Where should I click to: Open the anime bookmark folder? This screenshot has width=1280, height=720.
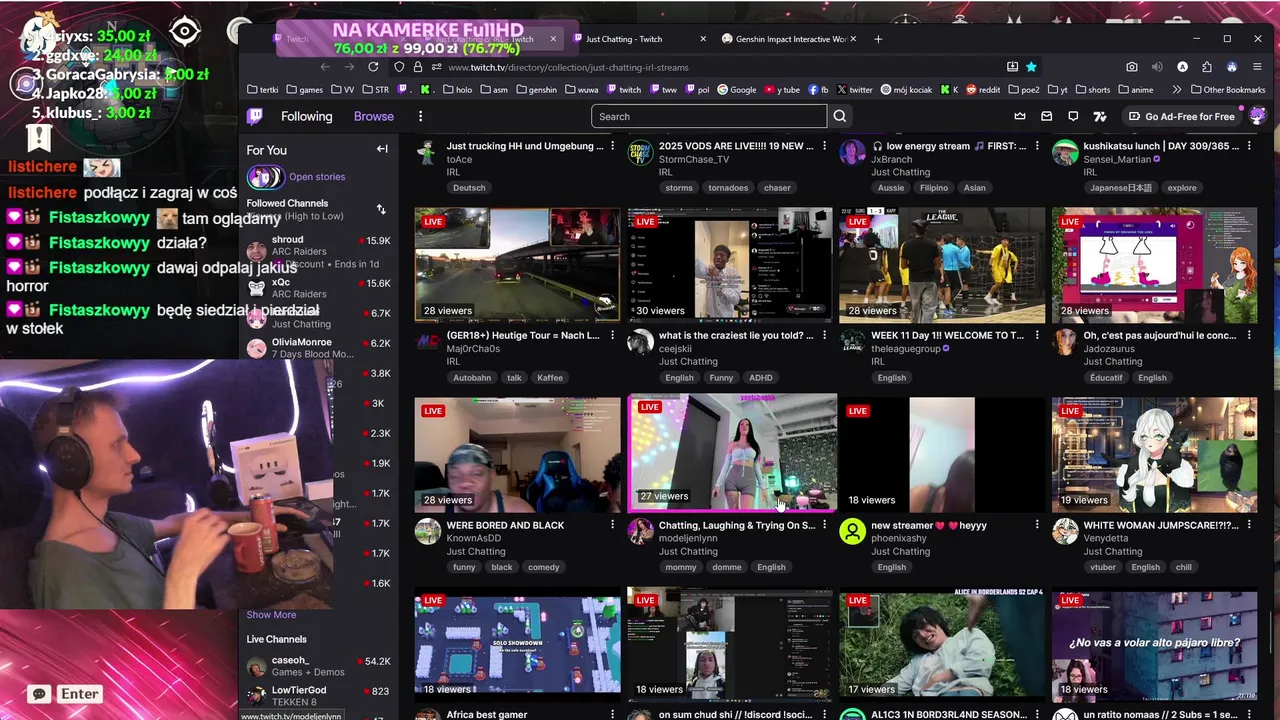[1134, 89]
